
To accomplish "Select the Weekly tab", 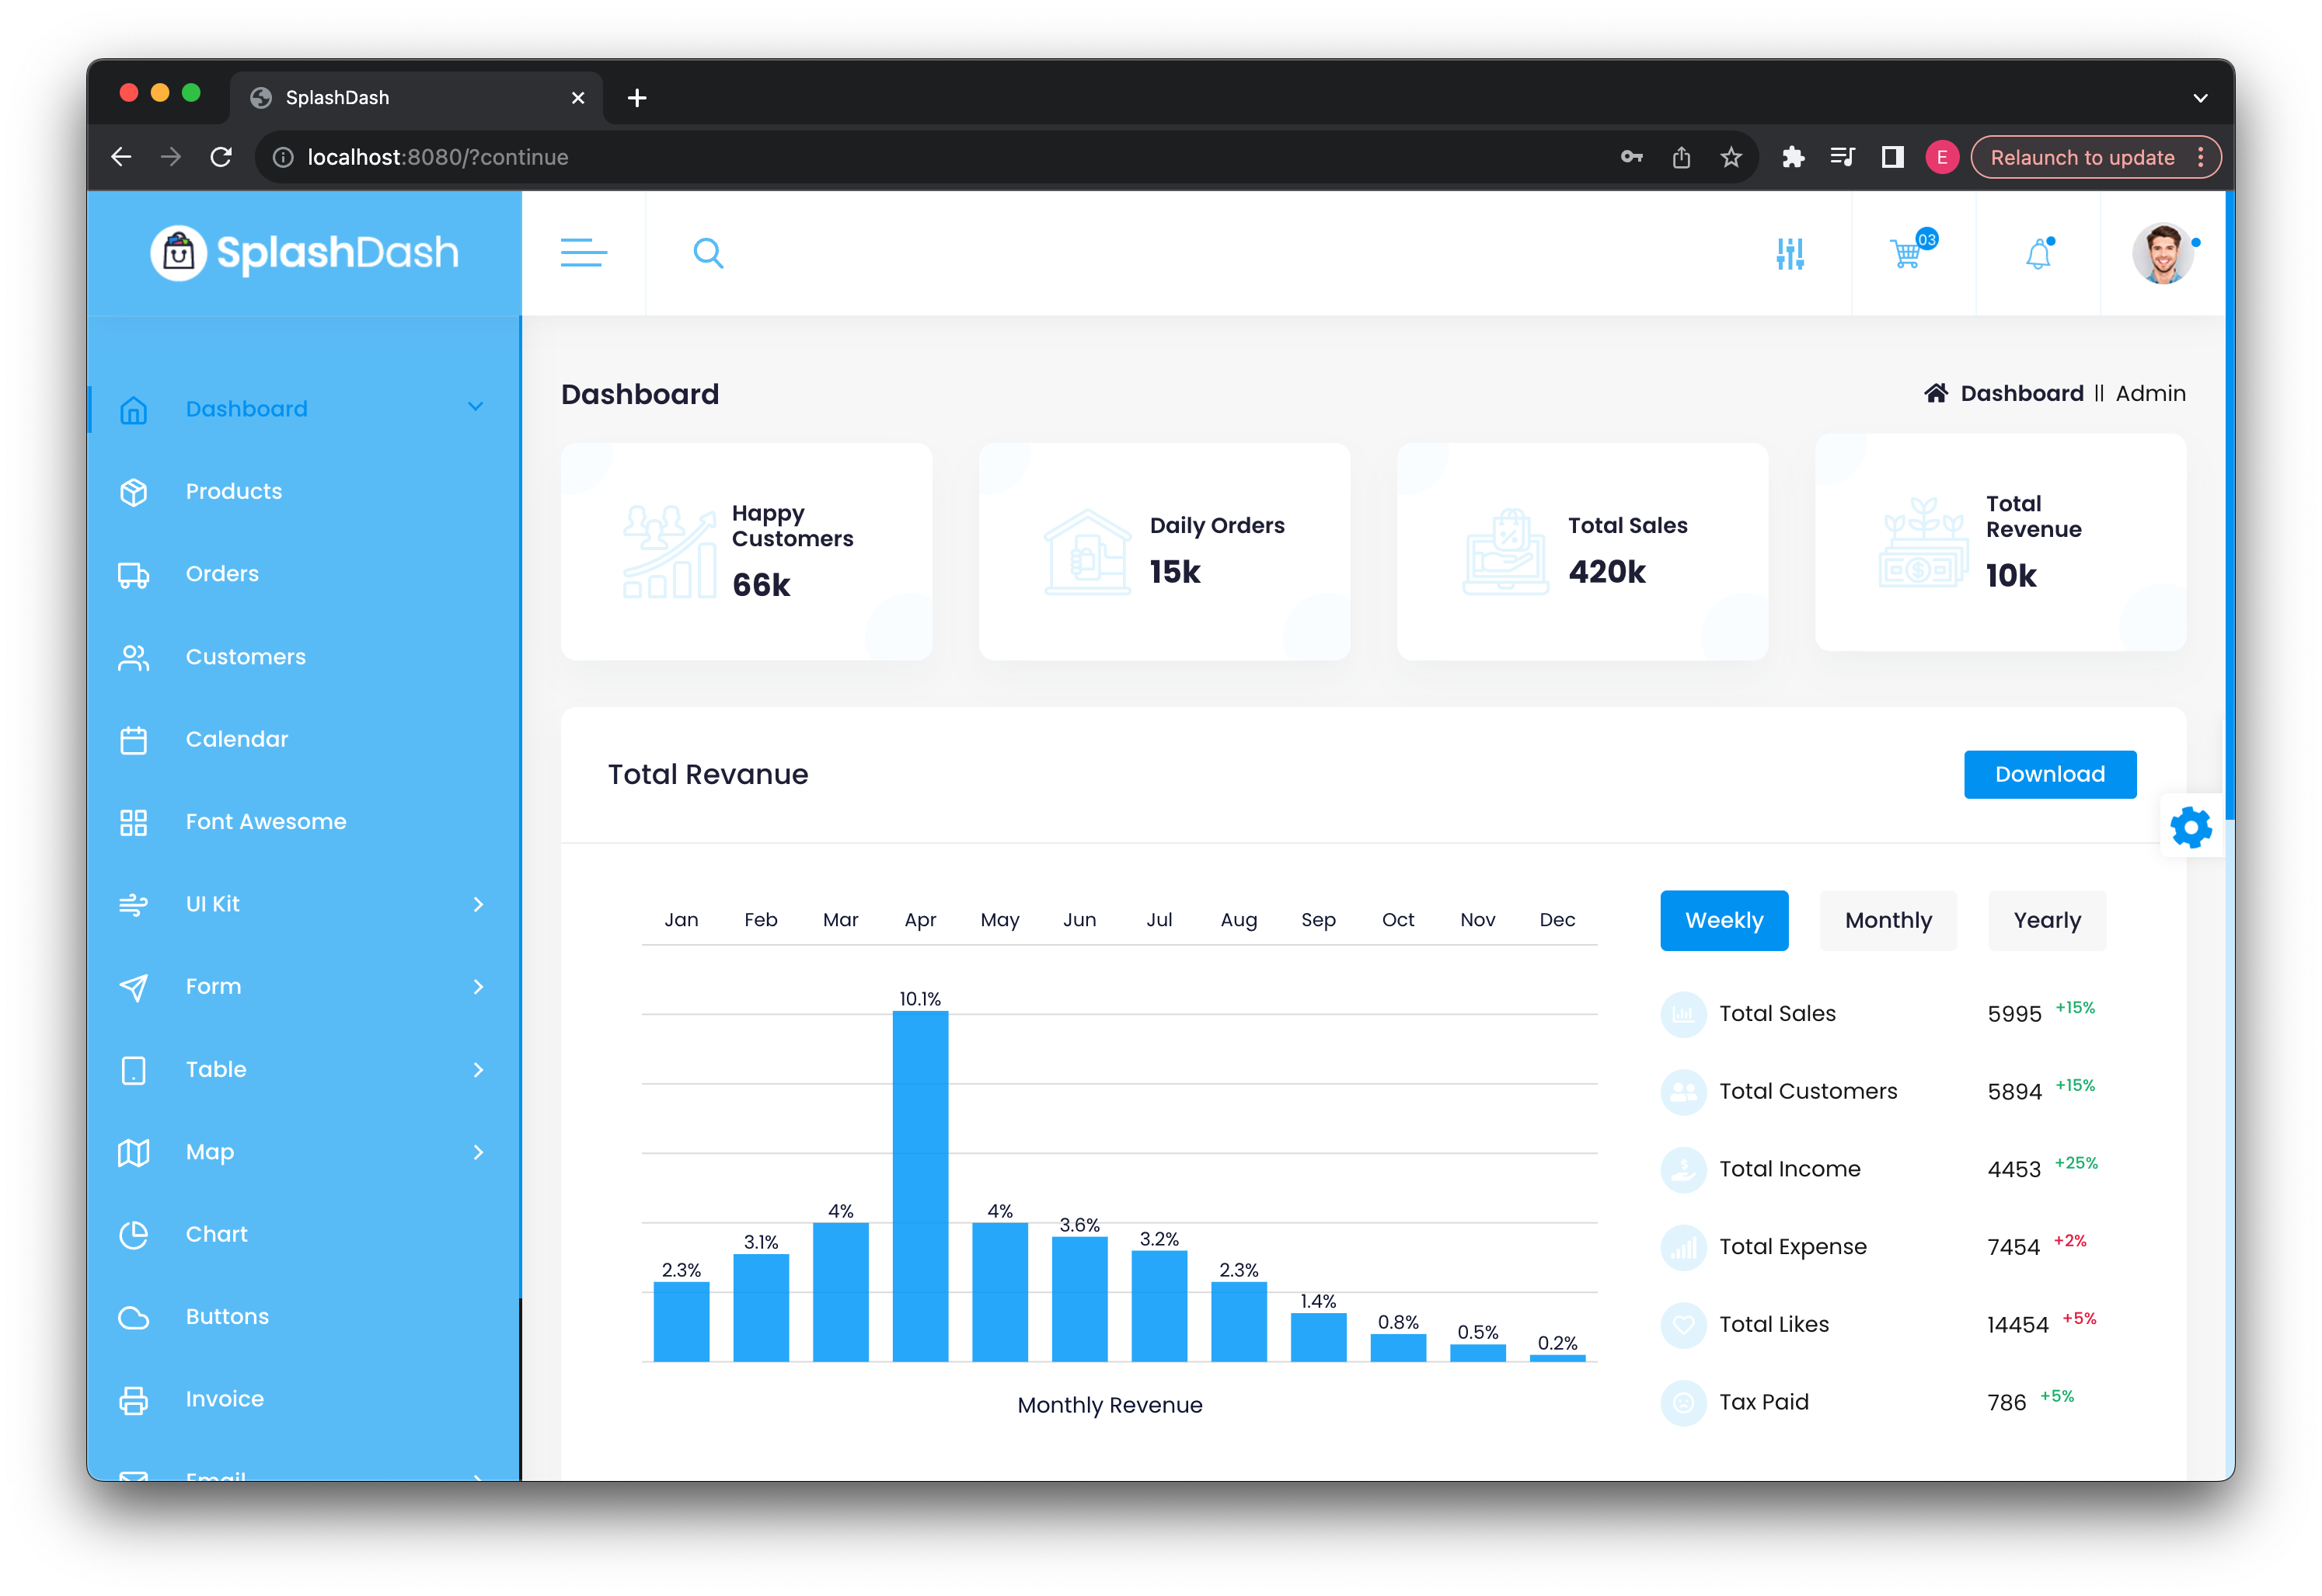I will pos(1723,920).
